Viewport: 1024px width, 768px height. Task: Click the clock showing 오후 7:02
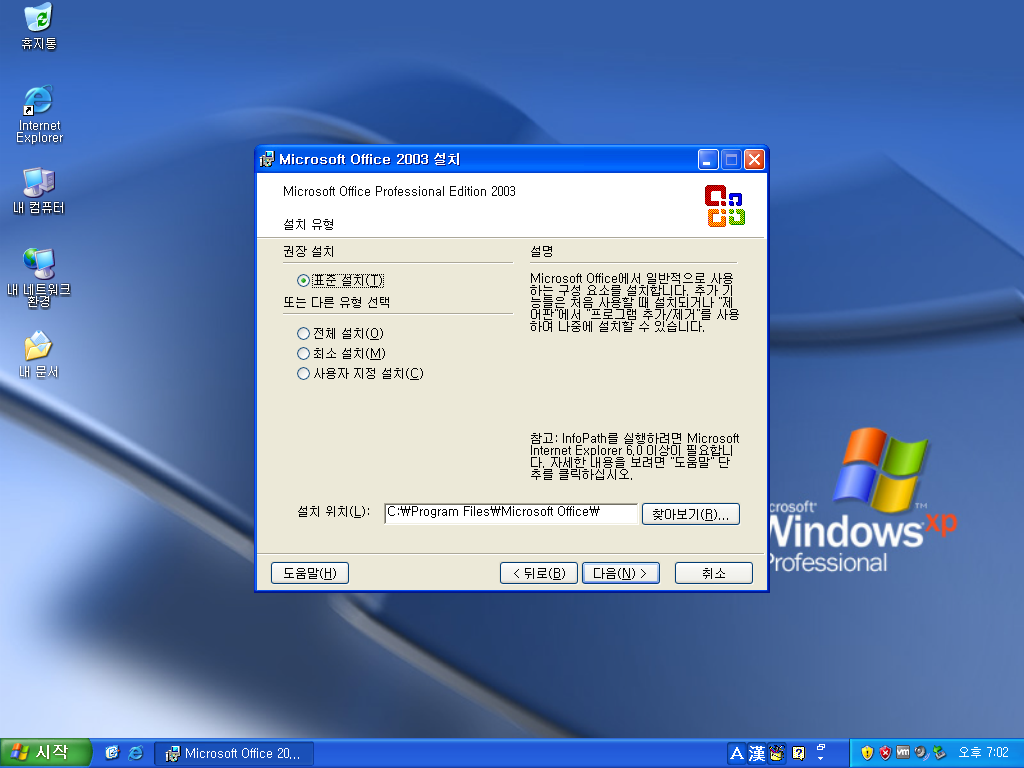[984, 753]
